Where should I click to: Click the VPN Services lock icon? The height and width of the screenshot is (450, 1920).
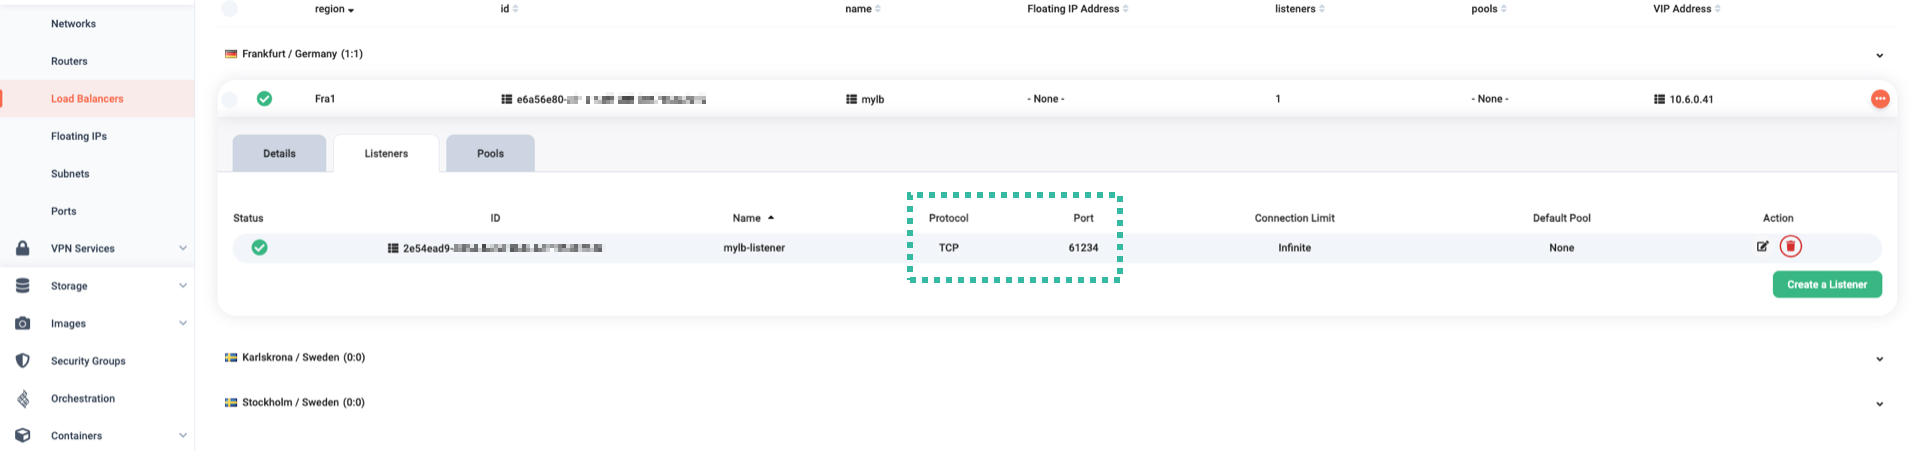pyautogui.click(x=22, y=248)
